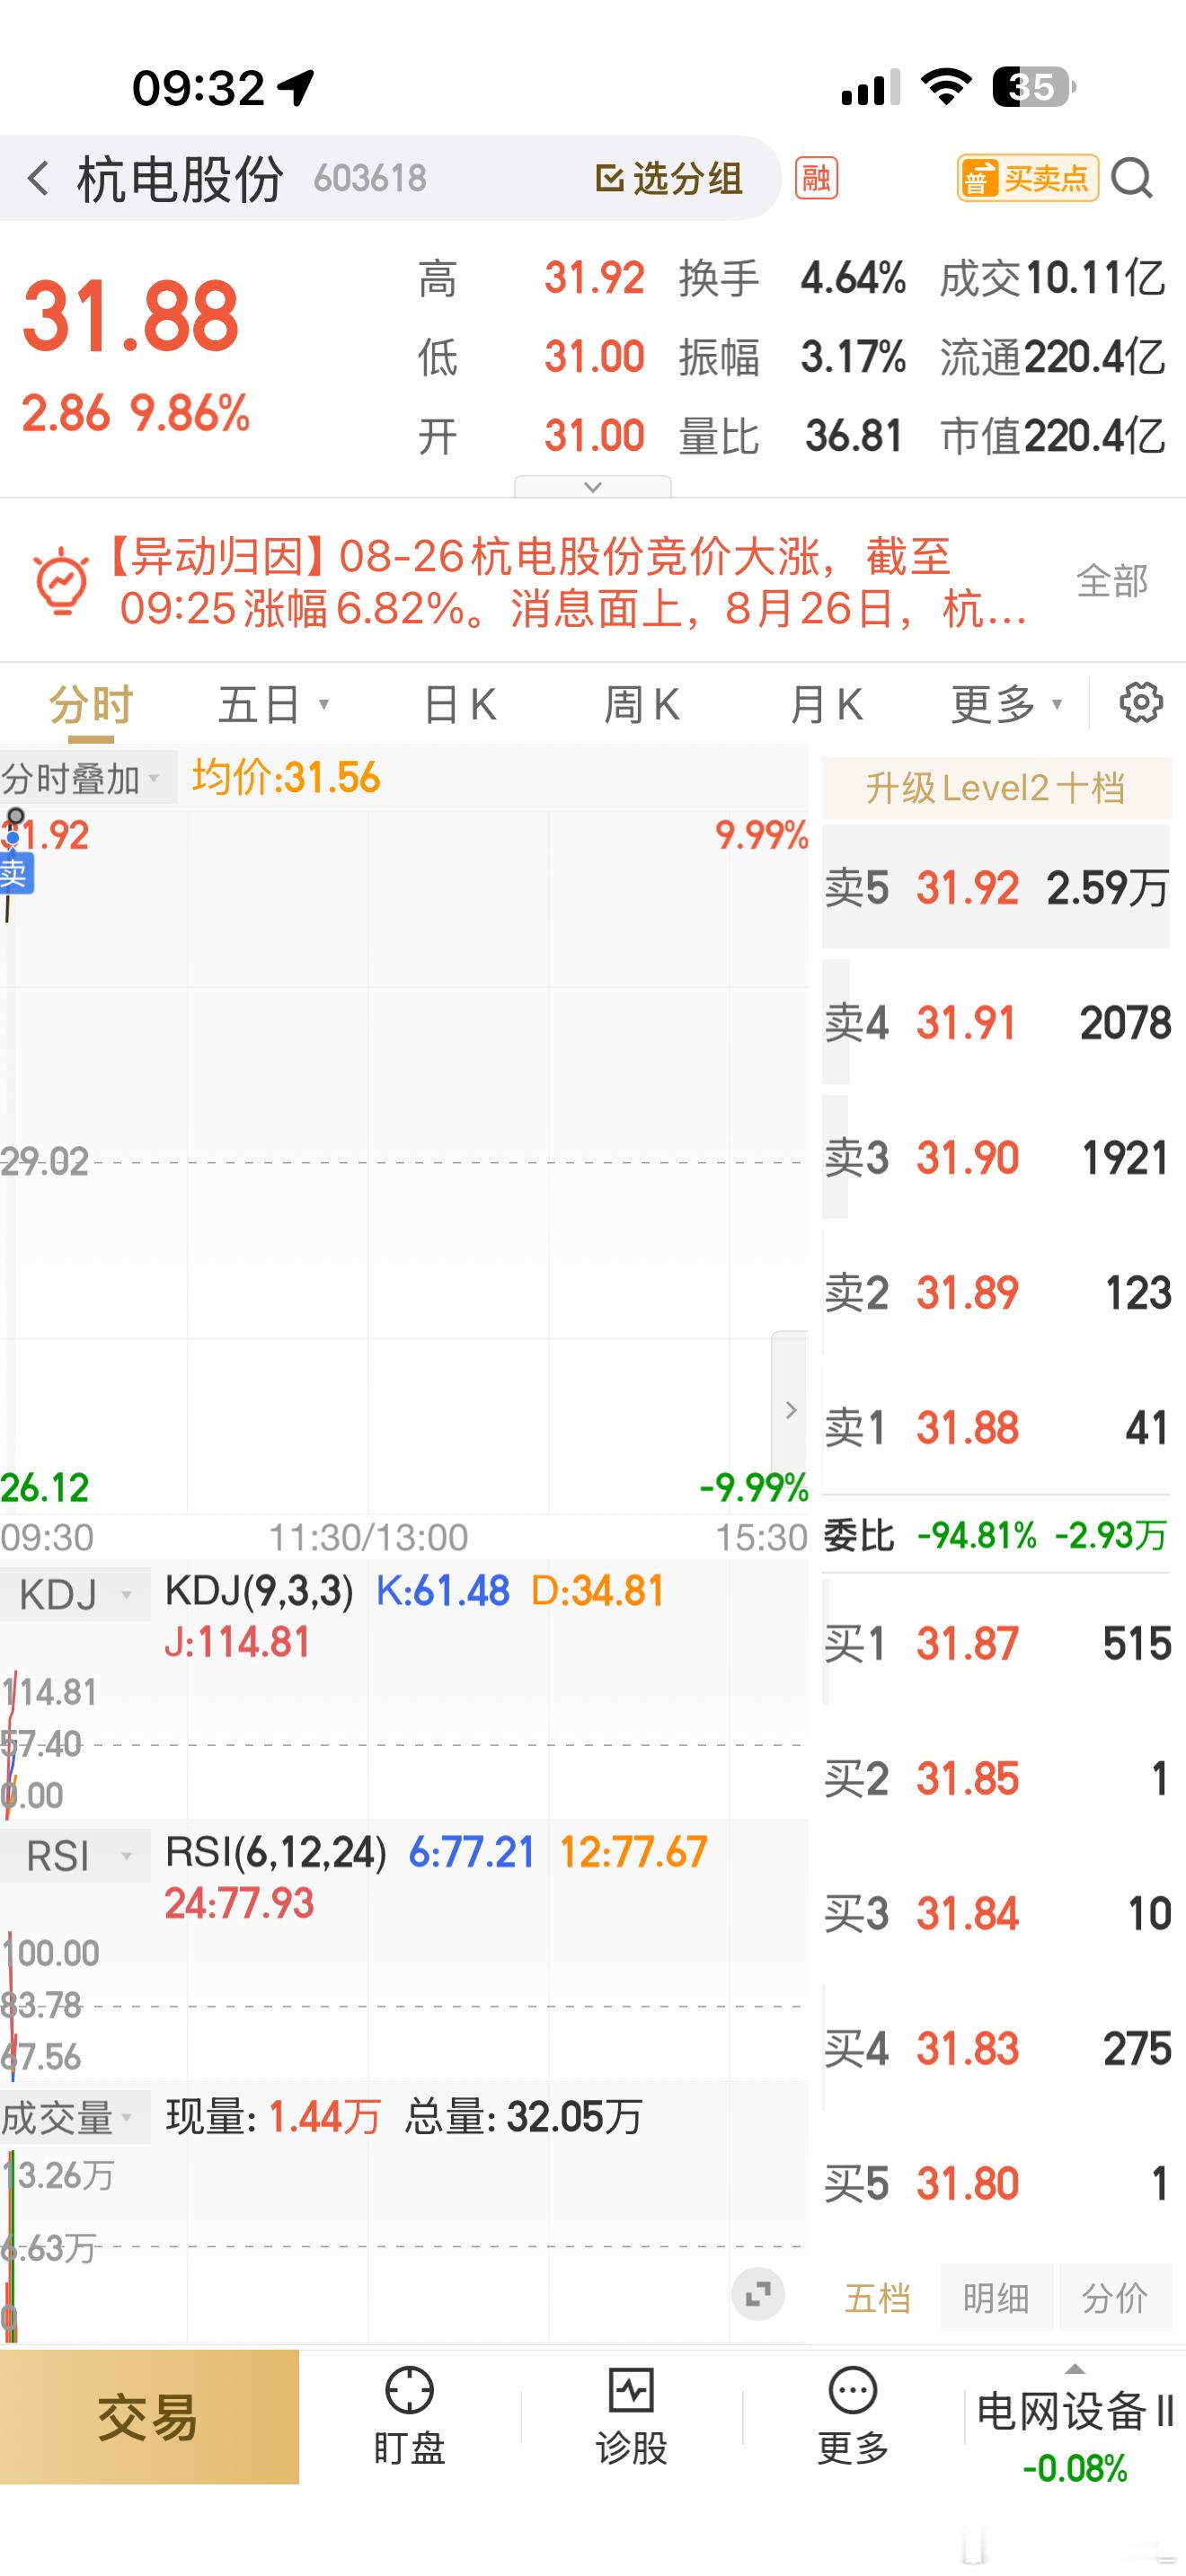This screenshot has height=2576, width=1186.
Task: Tap the stock code 603618
Action: click(x=370, y=179)
